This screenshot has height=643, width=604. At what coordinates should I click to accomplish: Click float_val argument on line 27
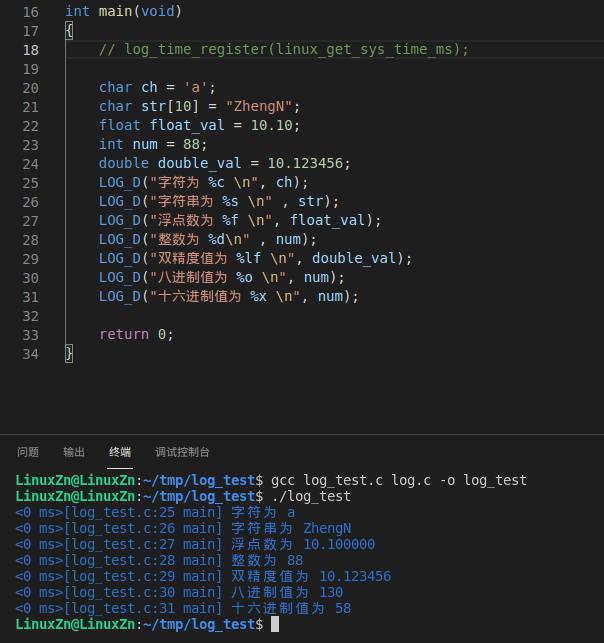327,221
